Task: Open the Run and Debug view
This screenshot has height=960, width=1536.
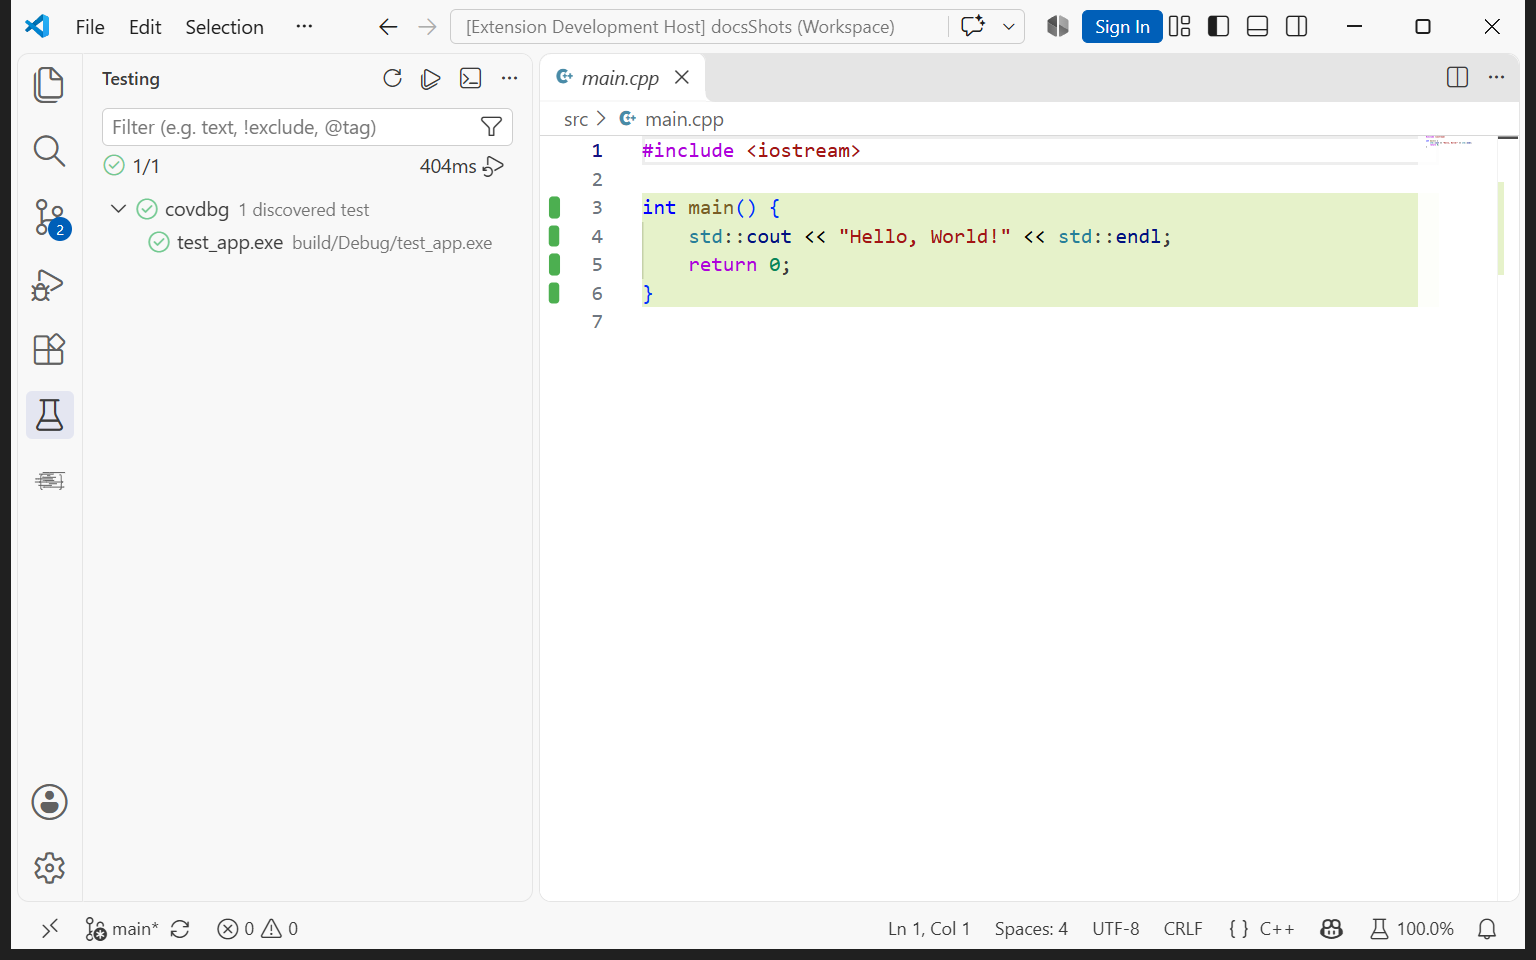Action: [x=49, y=285]
